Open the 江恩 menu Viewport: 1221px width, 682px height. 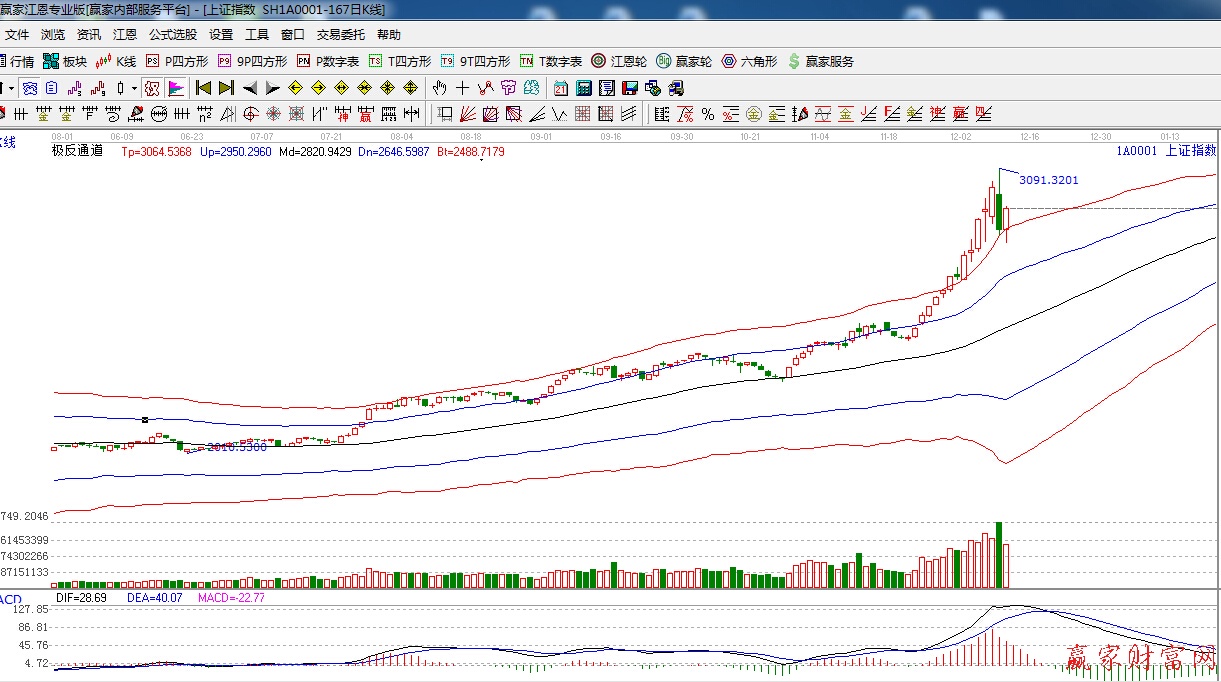[x=125, y=34]
